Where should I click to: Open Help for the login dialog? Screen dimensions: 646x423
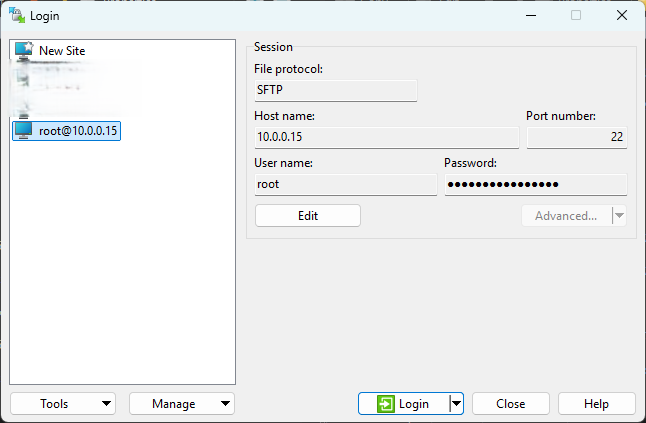(596, 404)
